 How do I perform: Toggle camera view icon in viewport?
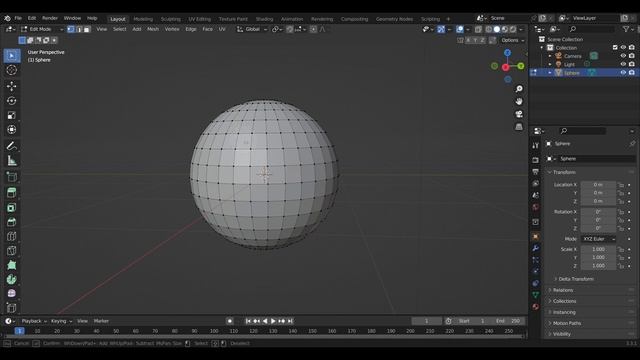pos(519,114)
